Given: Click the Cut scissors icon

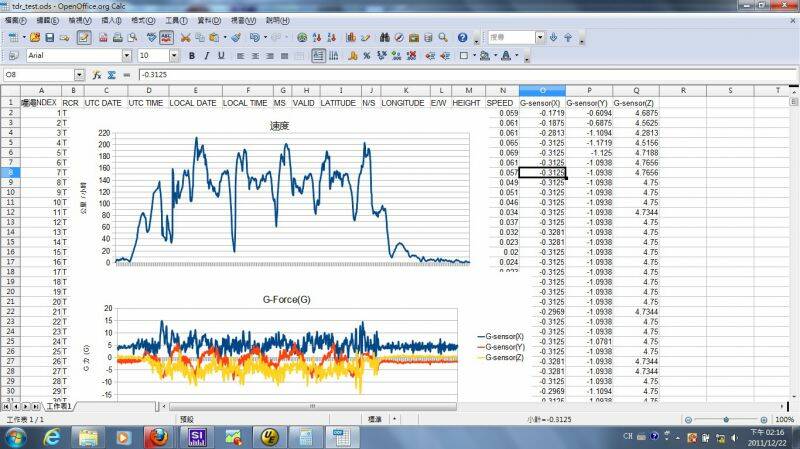Looking at the screenshot, I should (x=185, y=38).
